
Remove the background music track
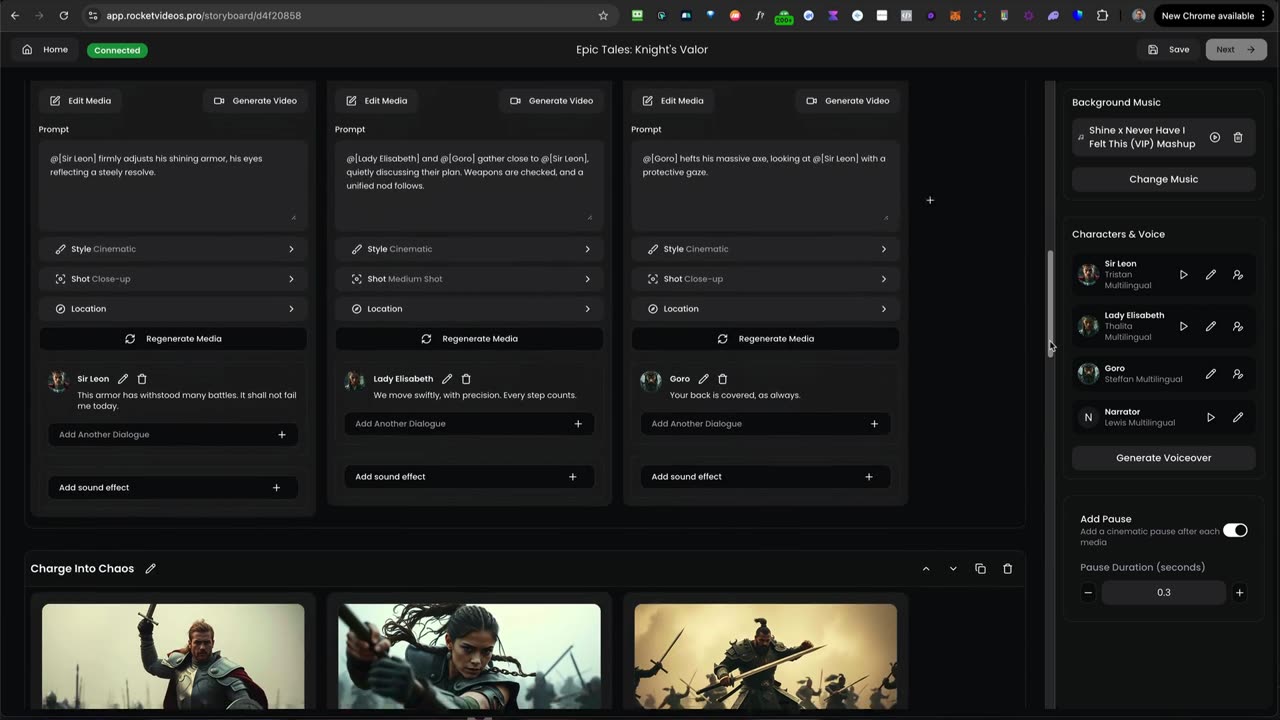click(x=1238, y=137)
